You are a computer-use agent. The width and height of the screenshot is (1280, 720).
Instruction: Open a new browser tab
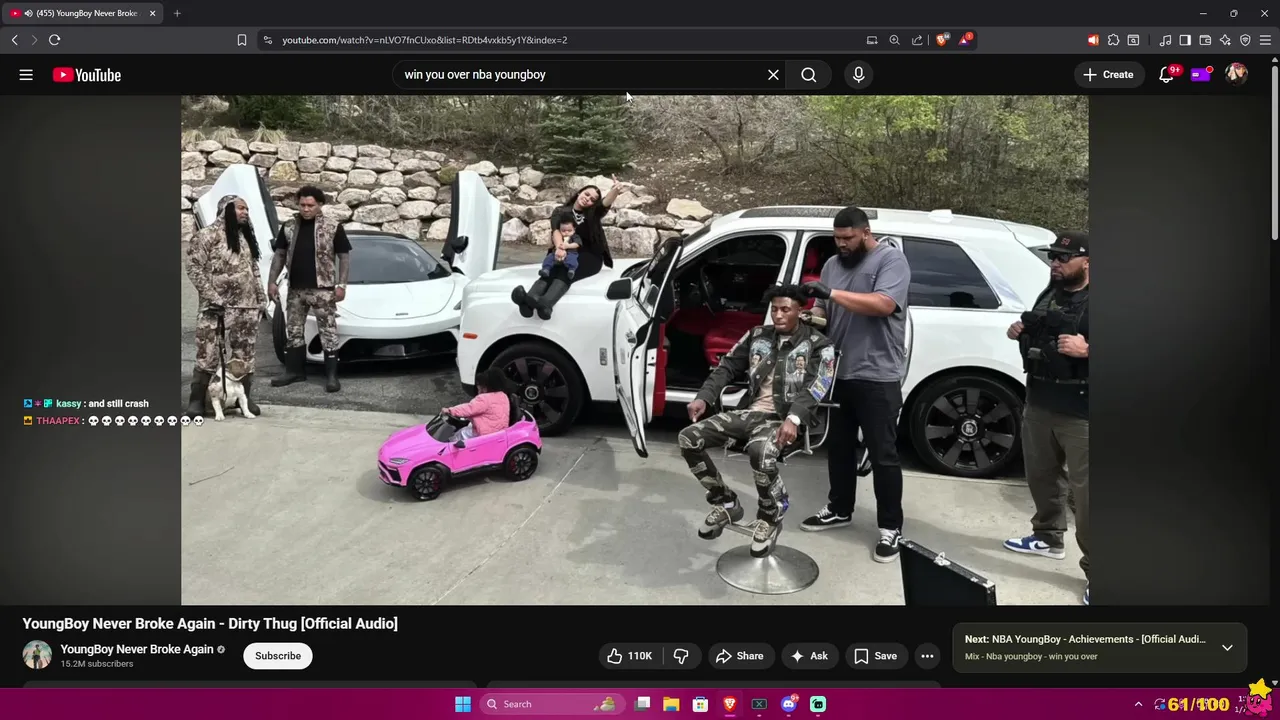tap(177, 13)
